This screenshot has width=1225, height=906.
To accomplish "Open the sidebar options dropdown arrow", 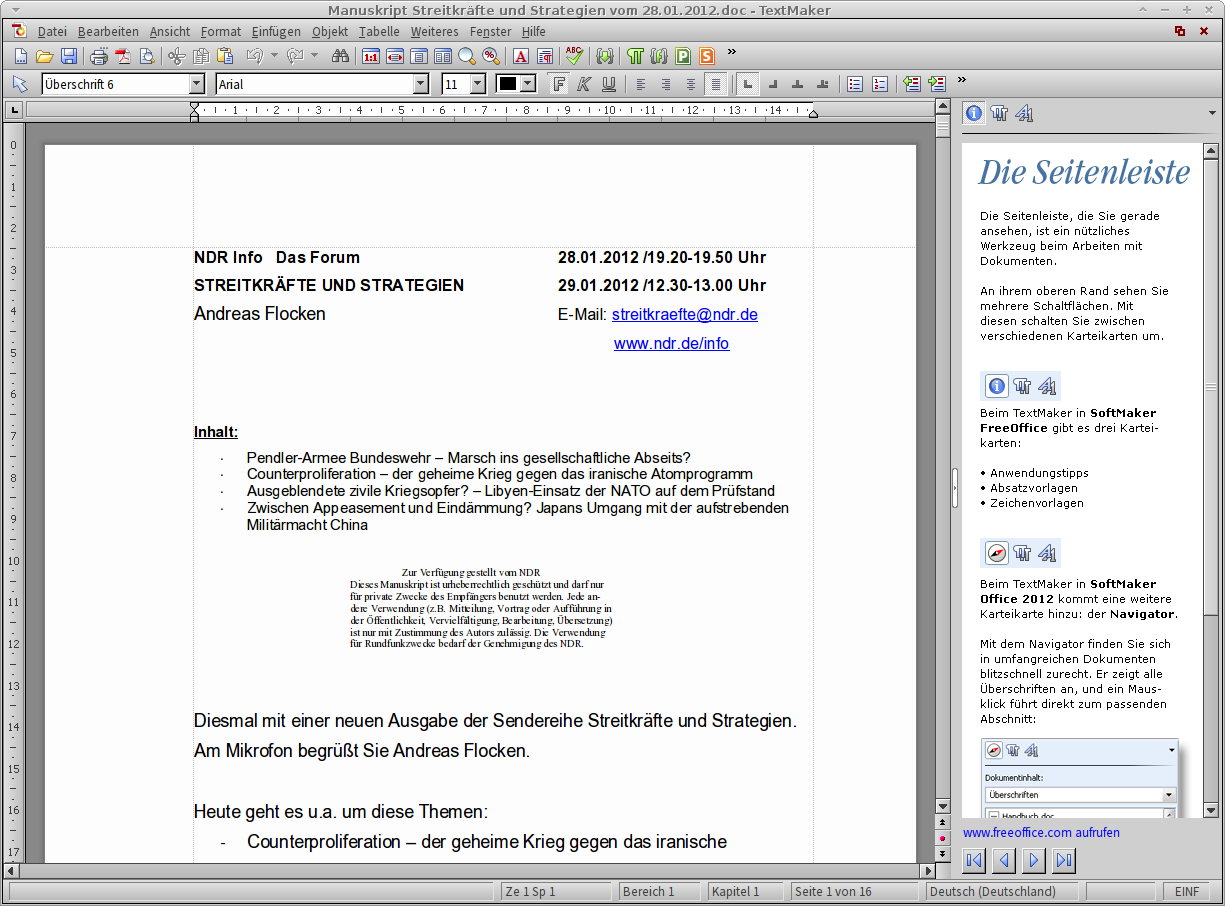I will pos(1212,113).
